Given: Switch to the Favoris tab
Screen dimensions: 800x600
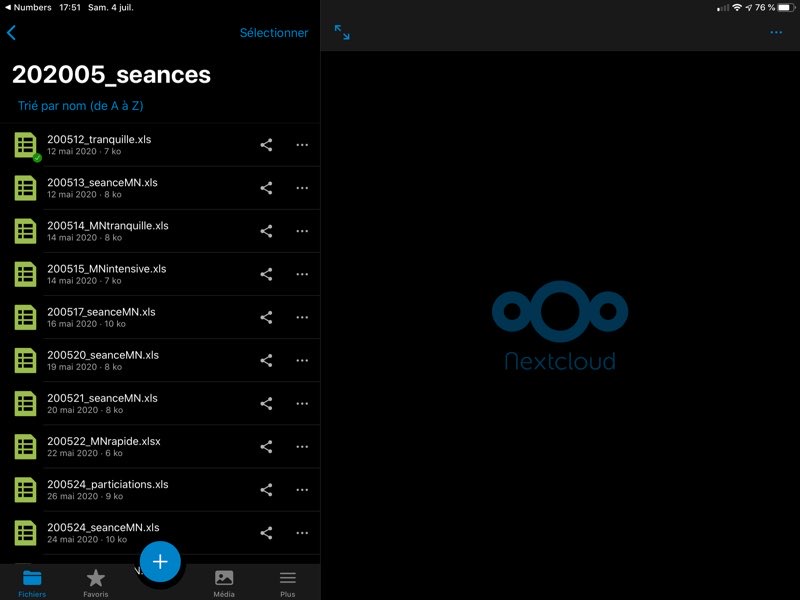Looking at the screenshot, I should [96, 582].
